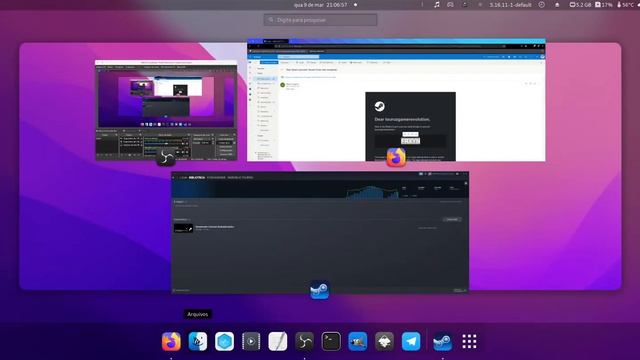Open the blue hexagon app in dock

(224, 341)
